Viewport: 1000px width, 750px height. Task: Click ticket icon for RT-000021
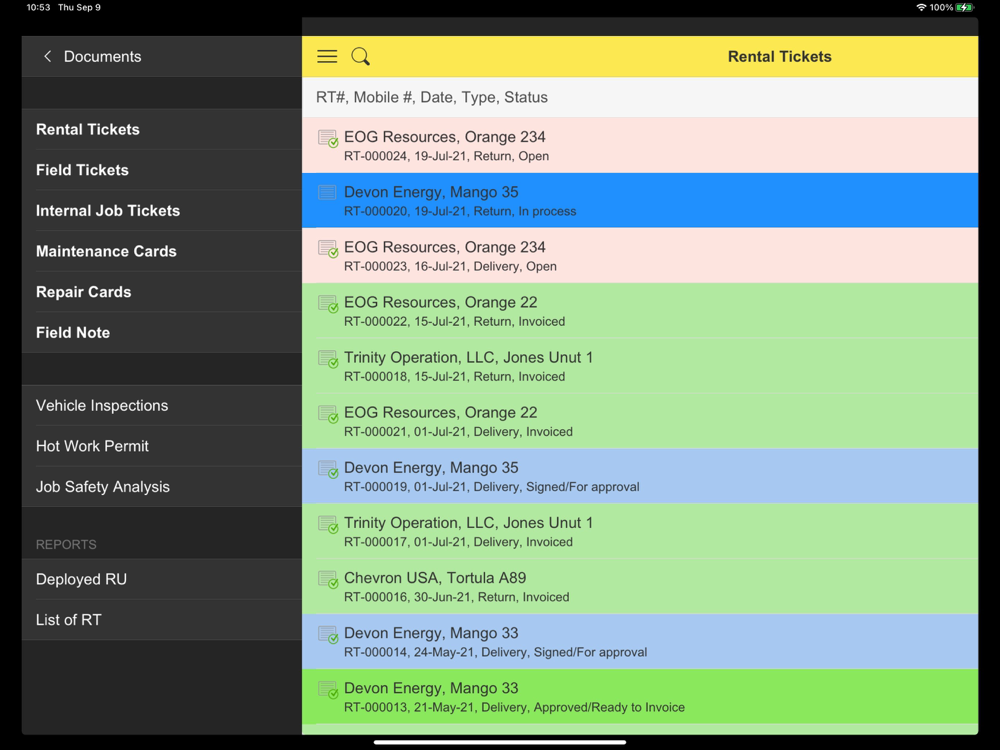(328, 414)
